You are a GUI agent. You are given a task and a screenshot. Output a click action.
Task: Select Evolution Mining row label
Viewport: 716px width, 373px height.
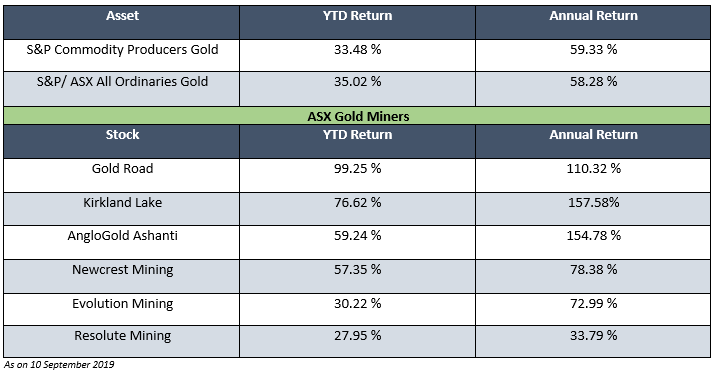tap(122, 304)
